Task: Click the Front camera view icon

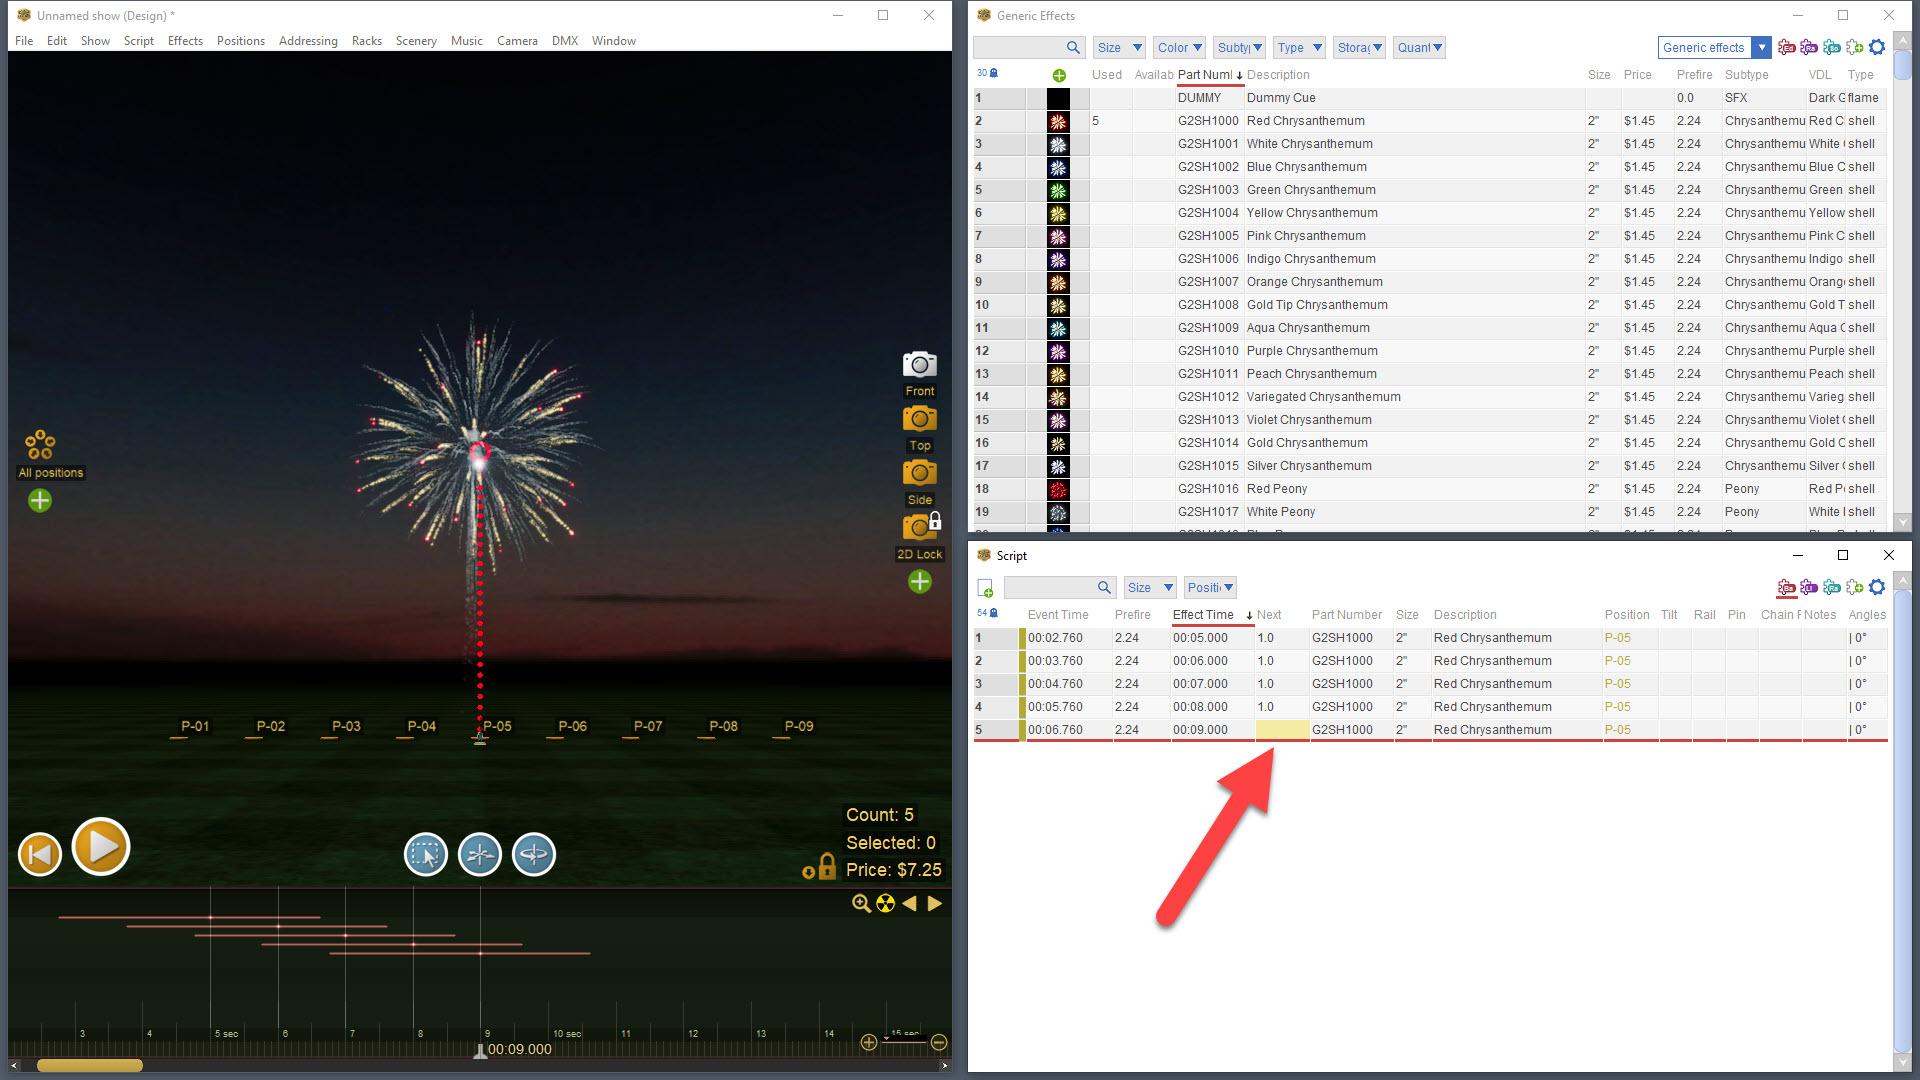Action: click(919, 364)
